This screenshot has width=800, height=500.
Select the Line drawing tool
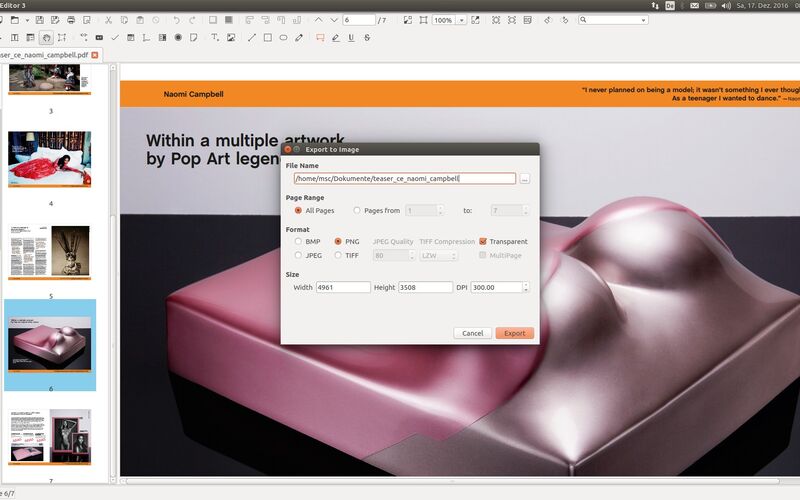252,38
